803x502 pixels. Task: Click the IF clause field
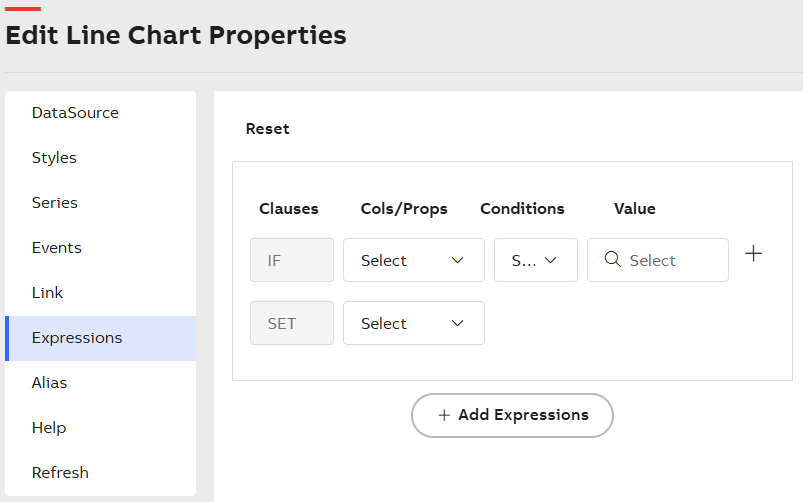(291, 260)
